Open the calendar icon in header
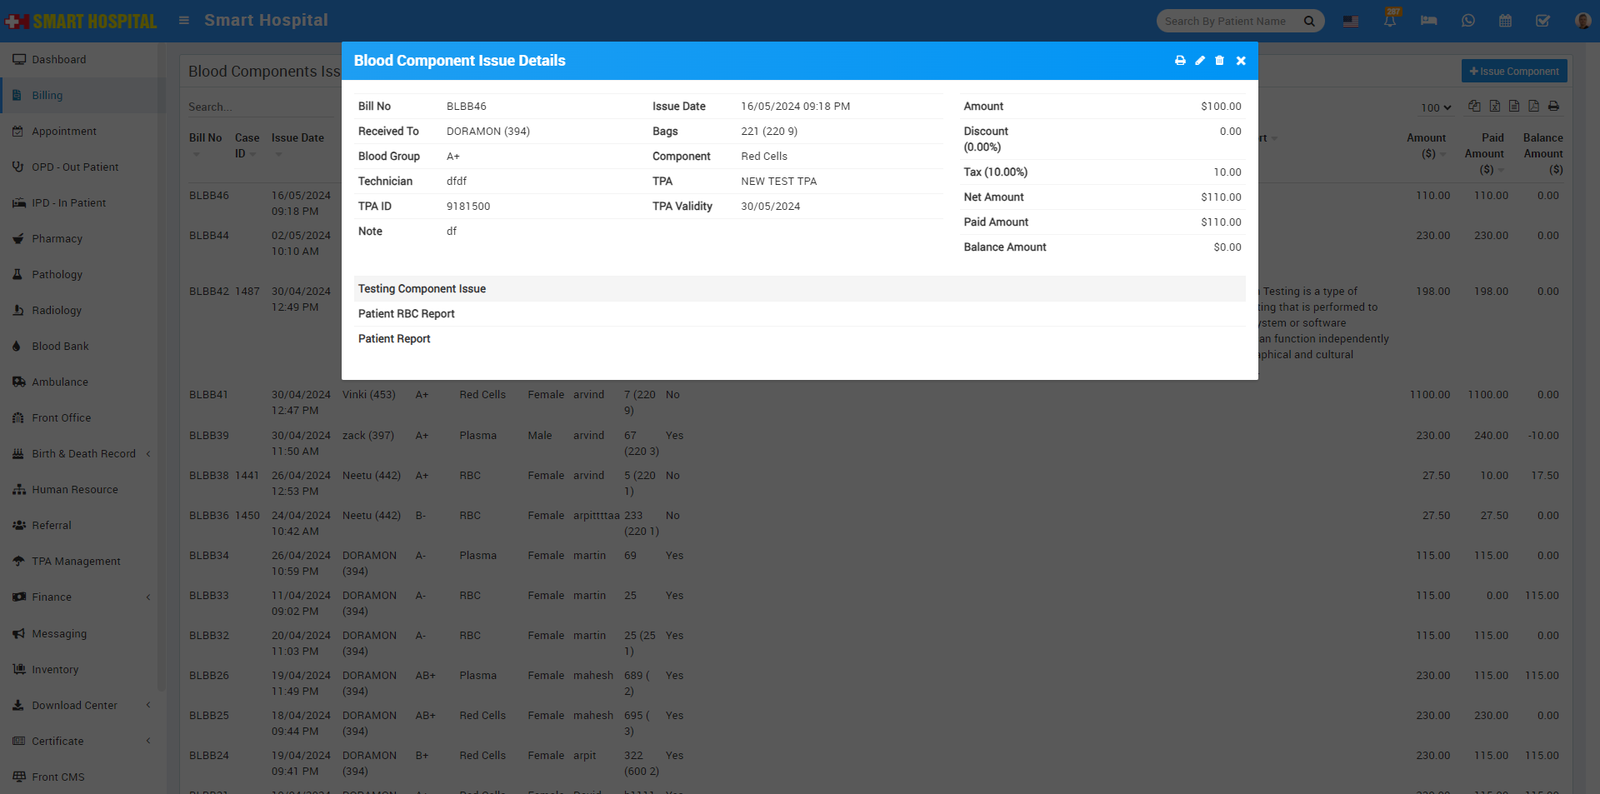The height and width of the screenshot is (794, 1600). (x=1505, y=20)
